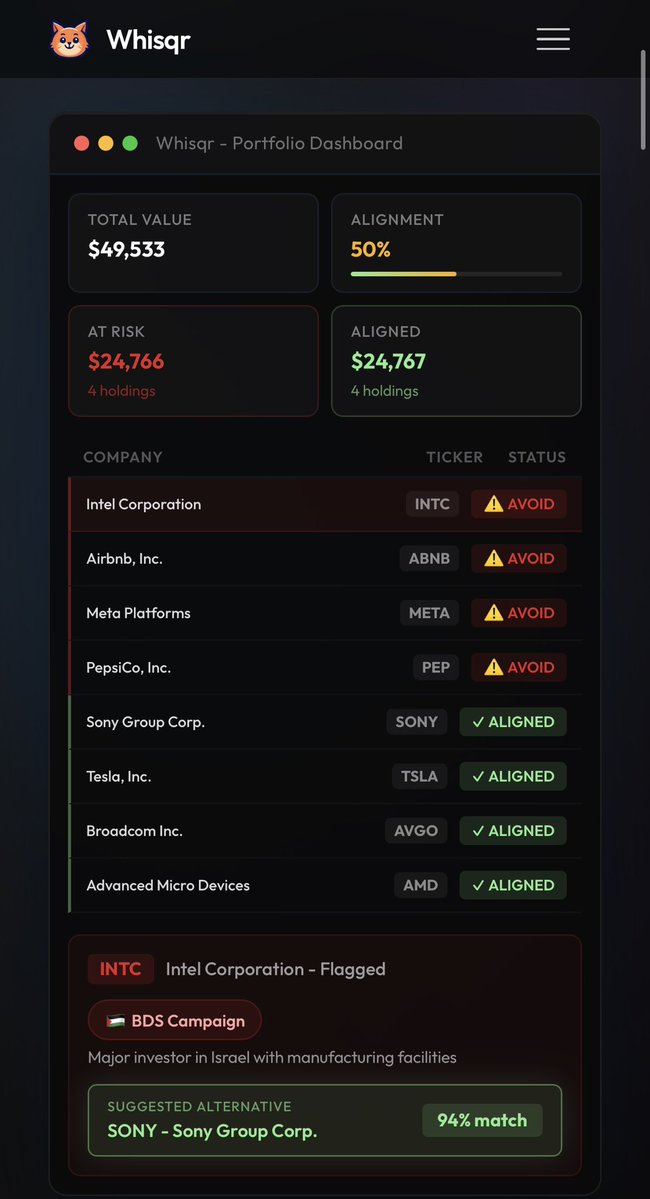Click the COMPANY column header
The width and height of the screenshot is (650, 1199).
123,457
